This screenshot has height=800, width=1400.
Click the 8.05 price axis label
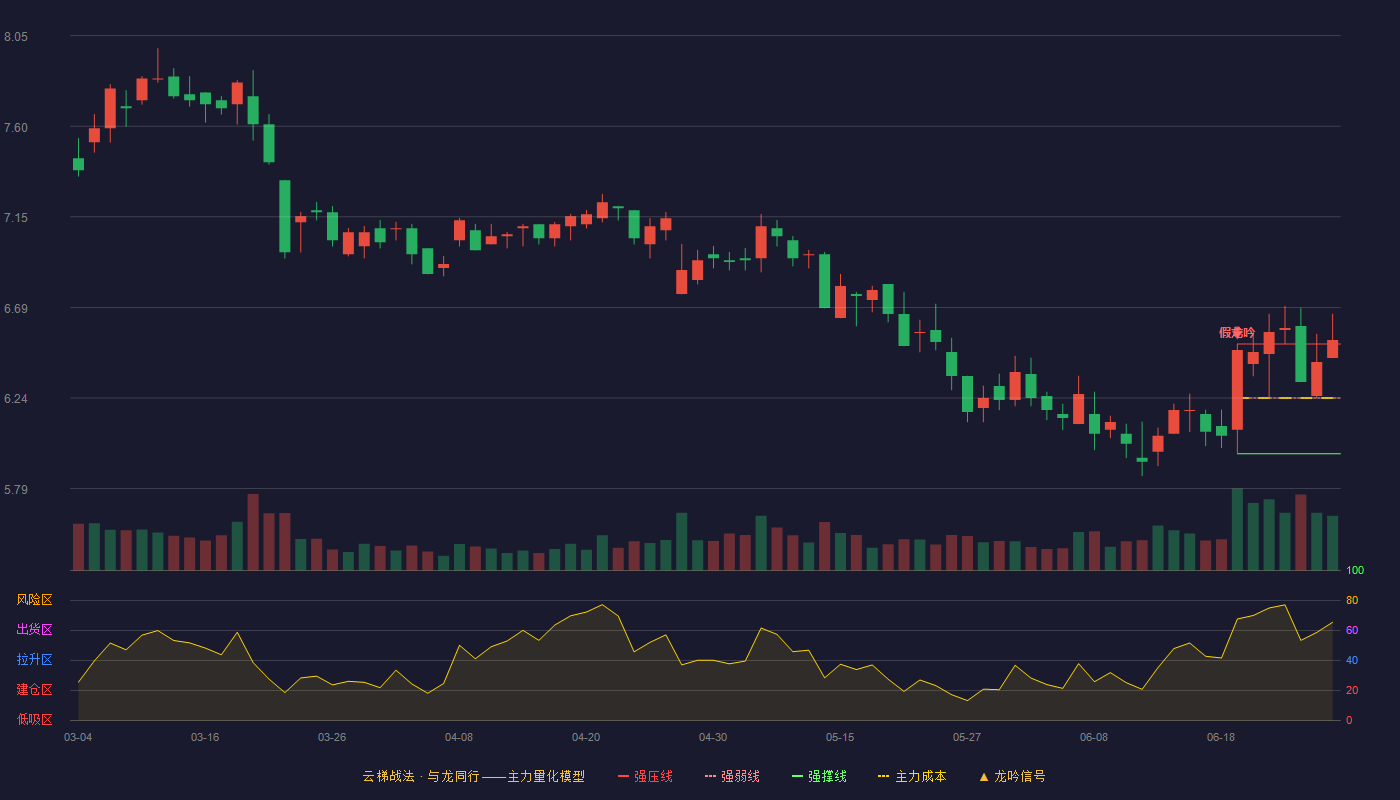point(16,37)
